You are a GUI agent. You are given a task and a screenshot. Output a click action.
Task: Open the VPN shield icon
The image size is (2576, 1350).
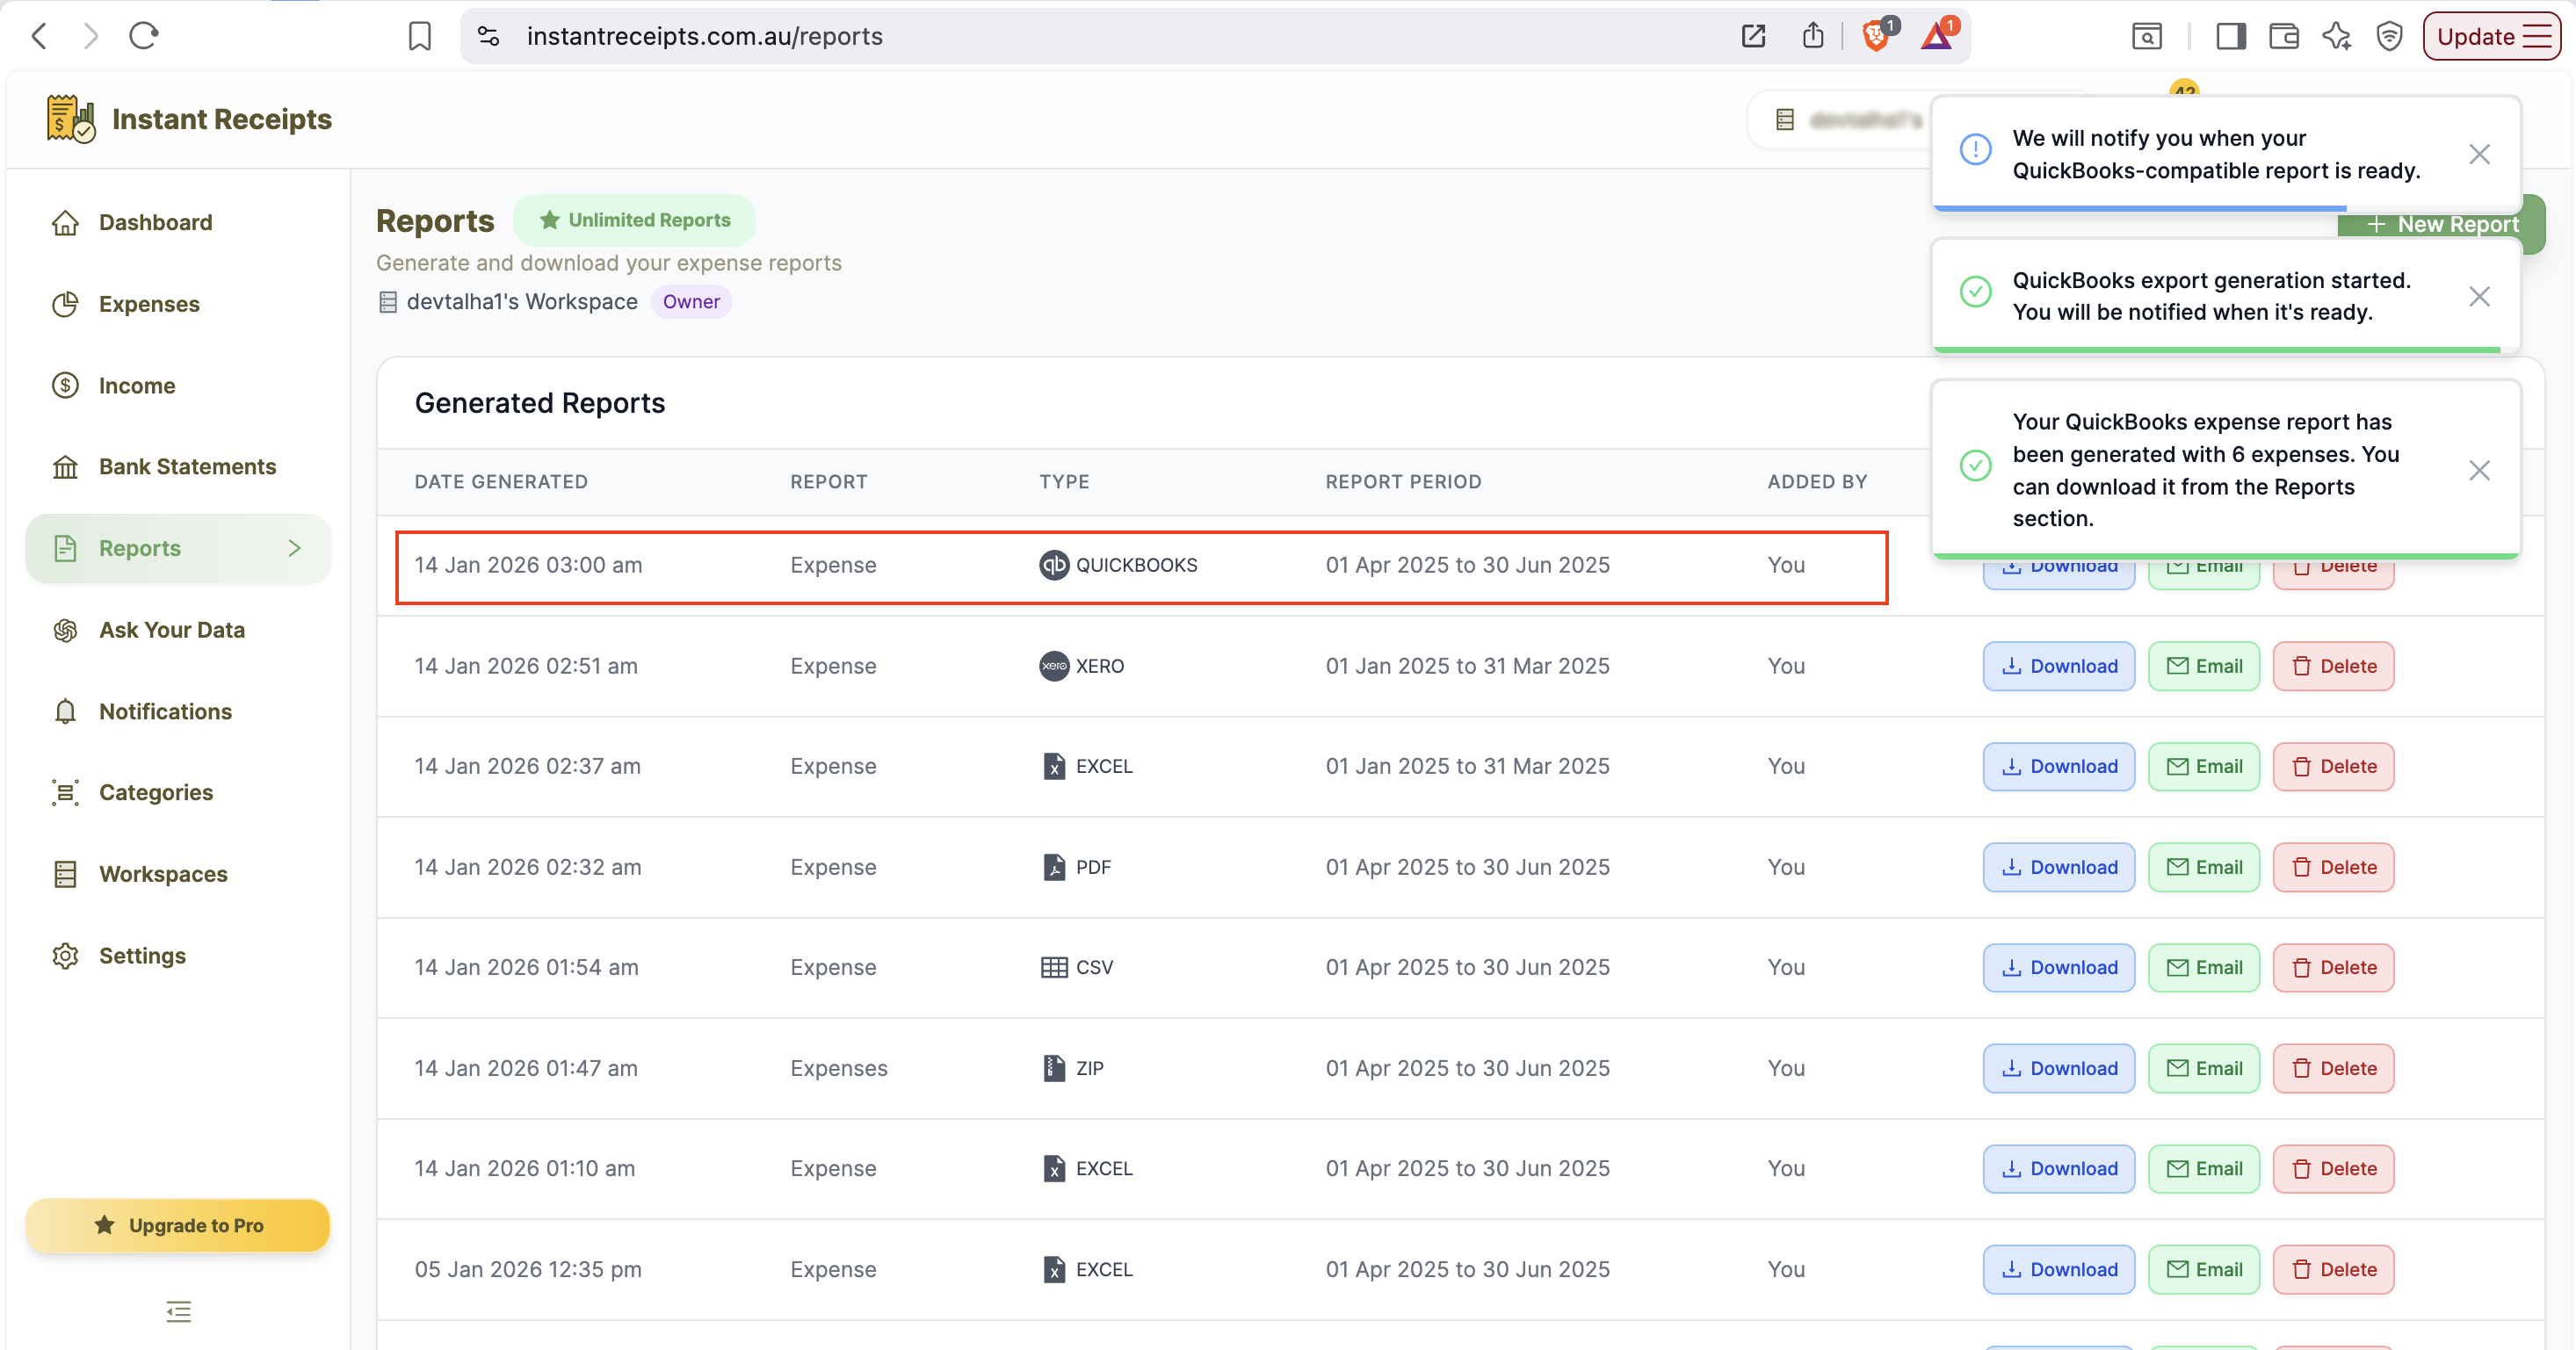coord(2390,36)
